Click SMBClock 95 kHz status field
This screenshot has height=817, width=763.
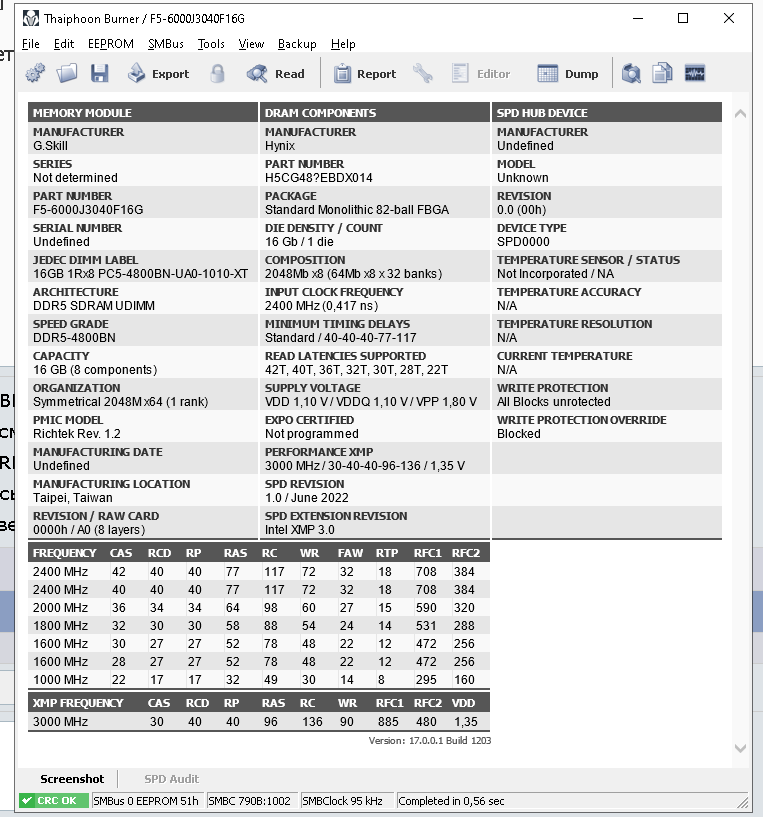347,801
